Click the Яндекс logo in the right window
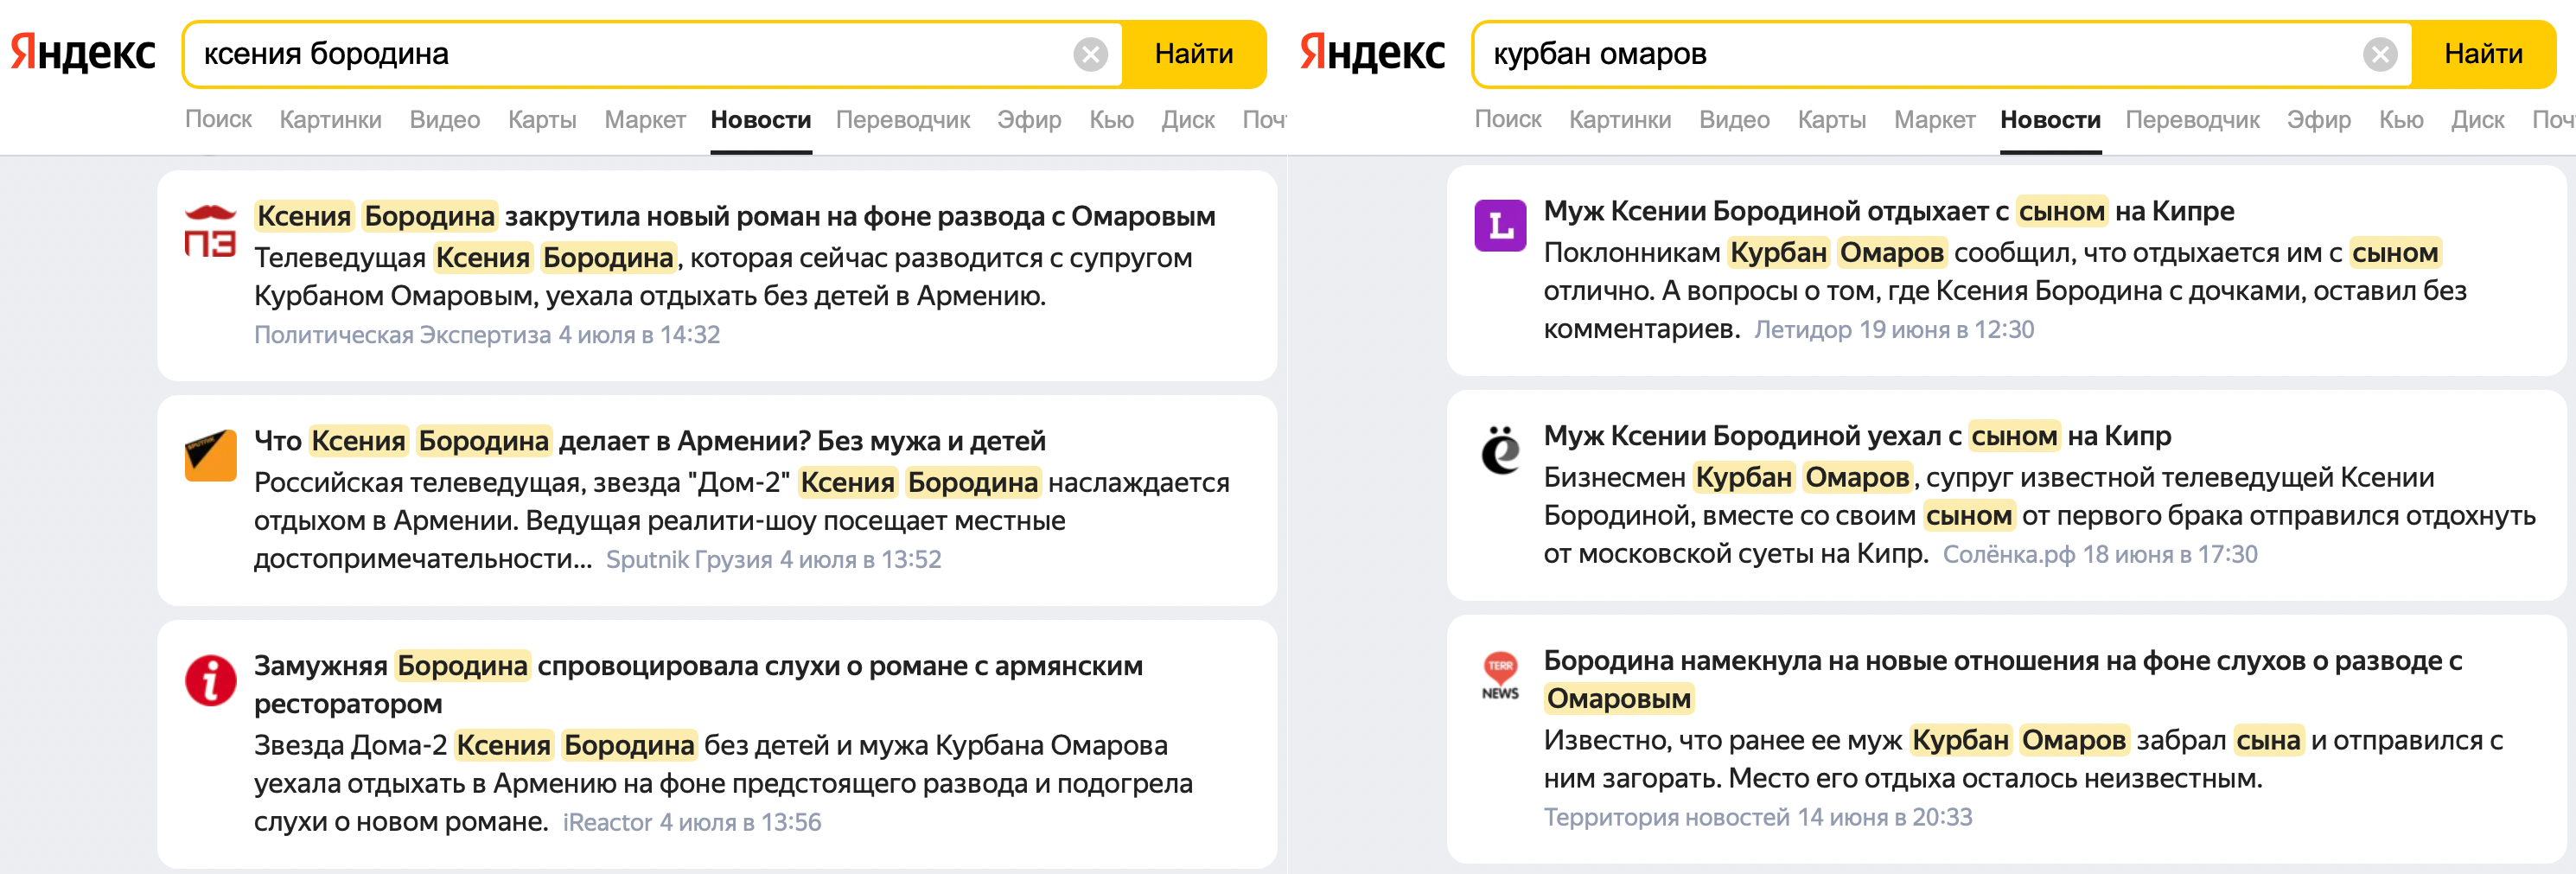This screenshot has width=2576, height=874. 1372,53
